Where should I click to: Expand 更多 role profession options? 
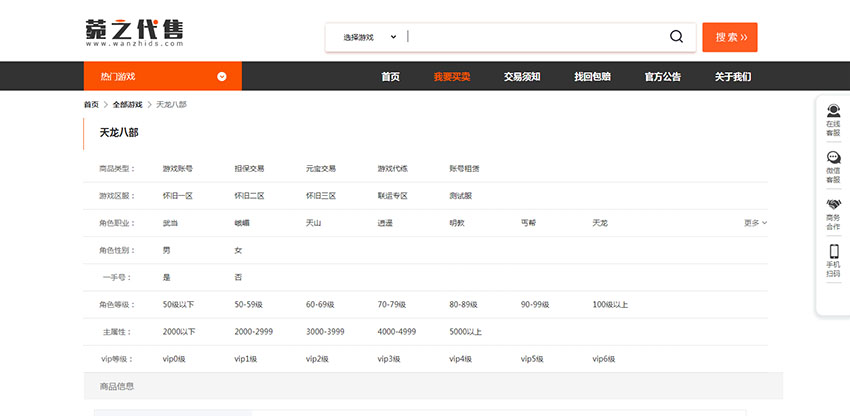755,223
